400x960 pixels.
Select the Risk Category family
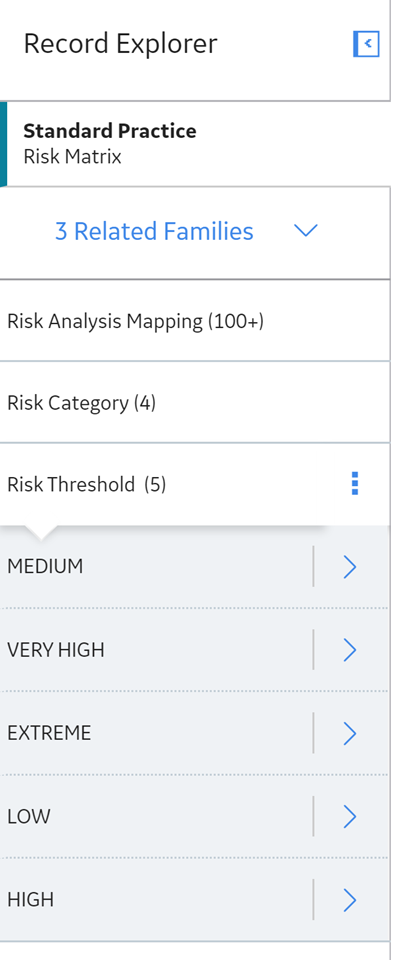(195, 402)
